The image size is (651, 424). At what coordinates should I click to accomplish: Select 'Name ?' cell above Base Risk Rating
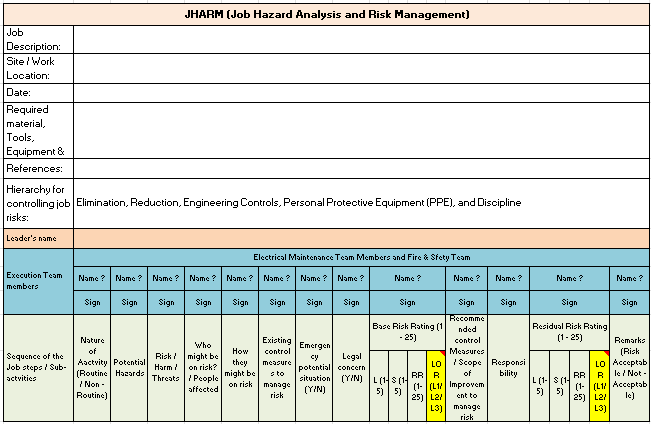[x=407, y=278]
